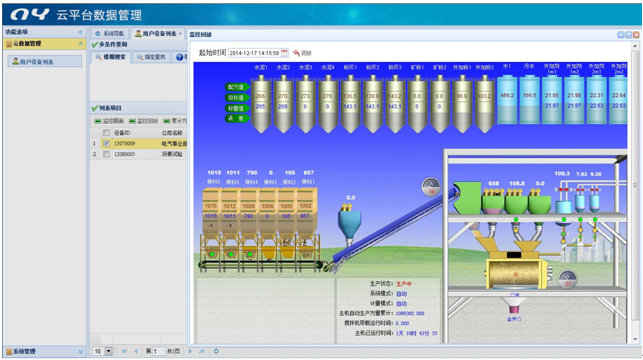643x360 pixels.
Task: Close the 用户设备列表 tab with its x
Action: pyautogui.click(x=180, y=33)
